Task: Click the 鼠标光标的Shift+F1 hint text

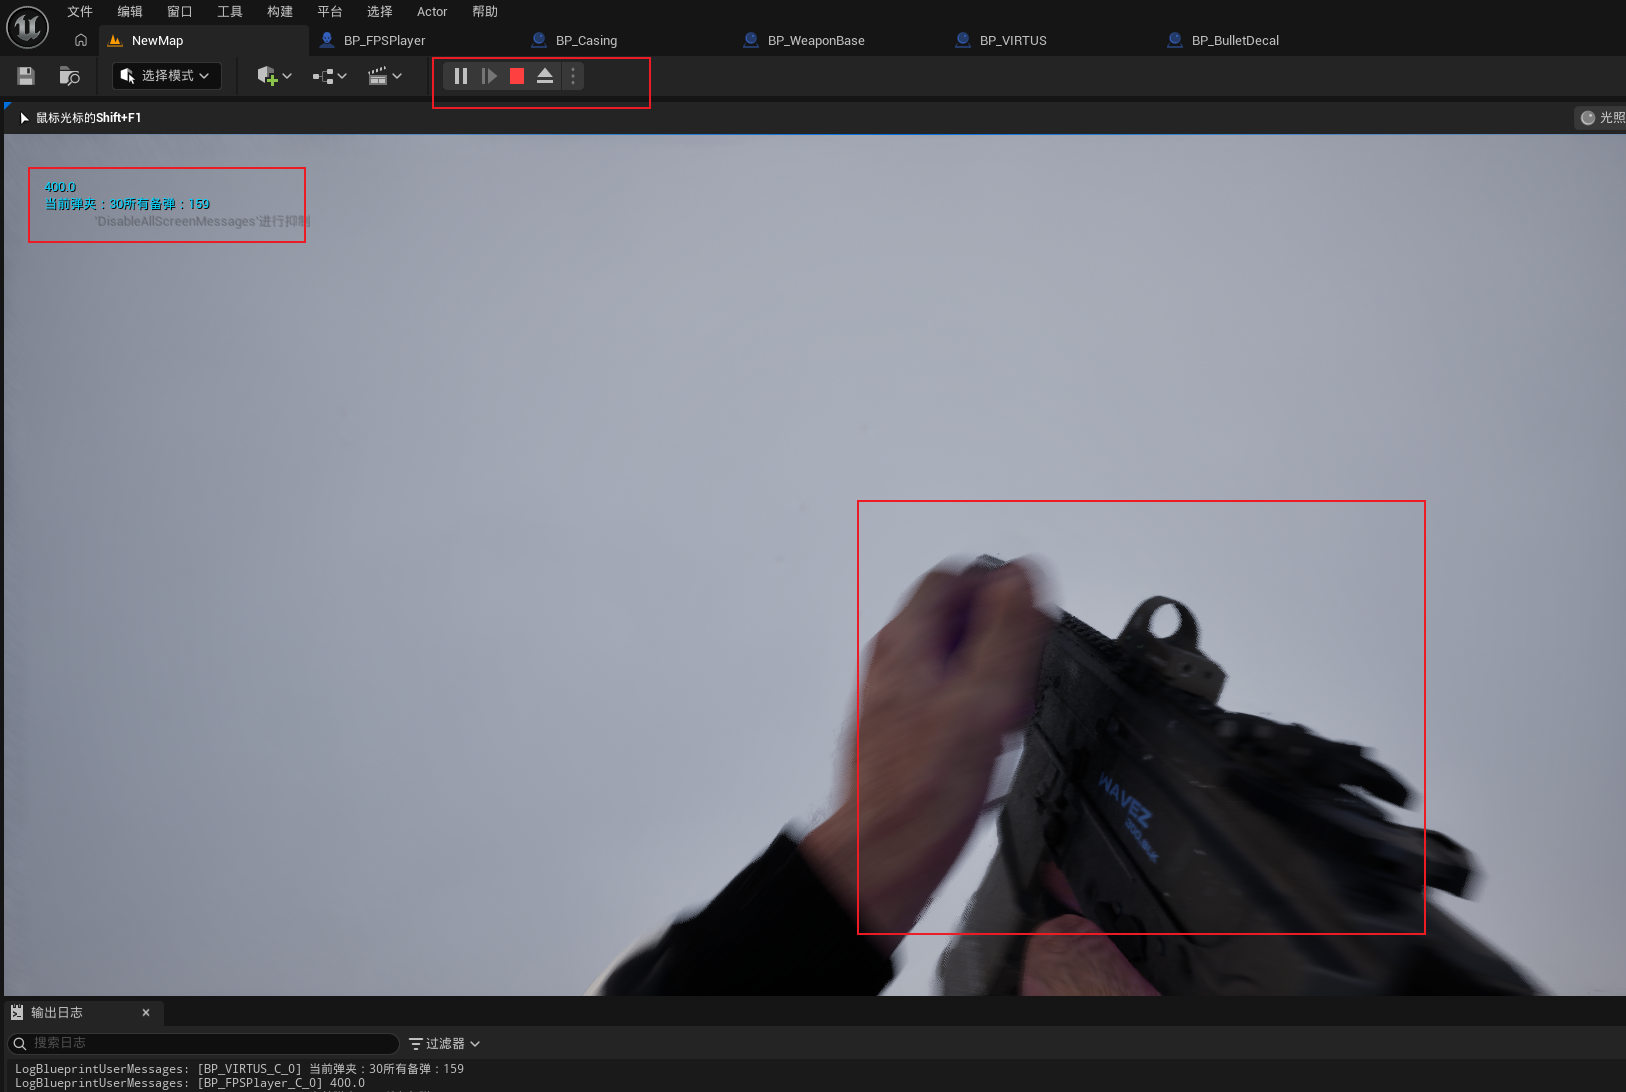Action: pos(88,118)
